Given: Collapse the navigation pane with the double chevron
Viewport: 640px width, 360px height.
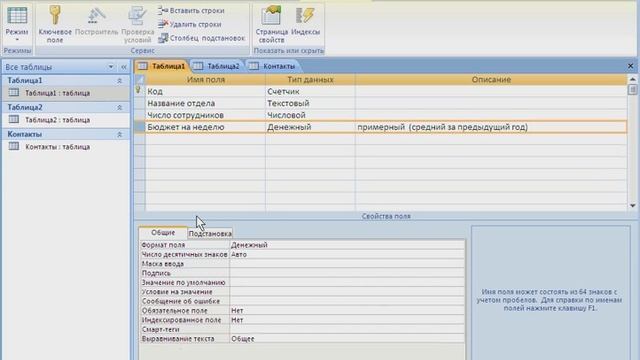Looking at the screenshot, I should pyautogui.click(x=124, y=67).
